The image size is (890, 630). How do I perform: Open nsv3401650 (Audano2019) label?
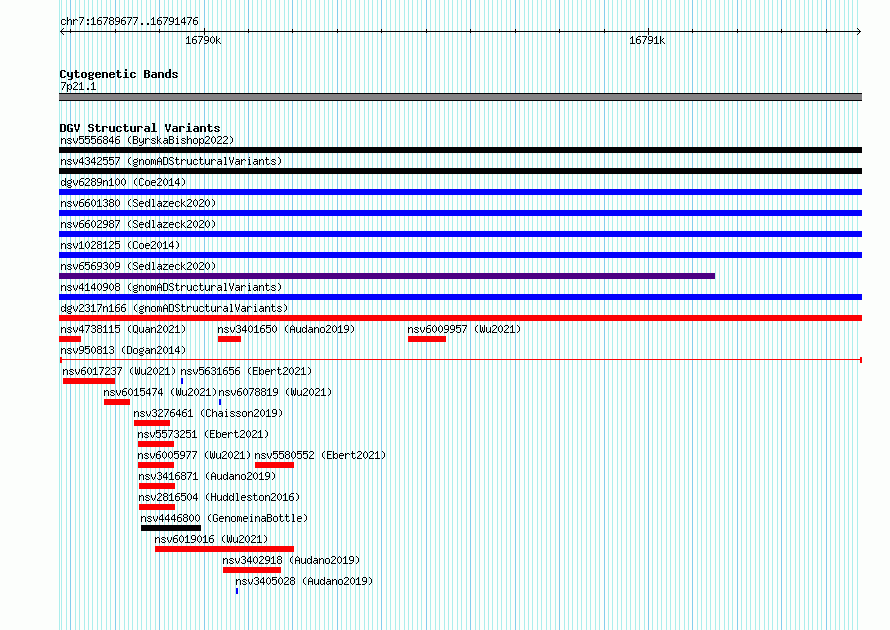pyautogui.click(x=286, y=329)
